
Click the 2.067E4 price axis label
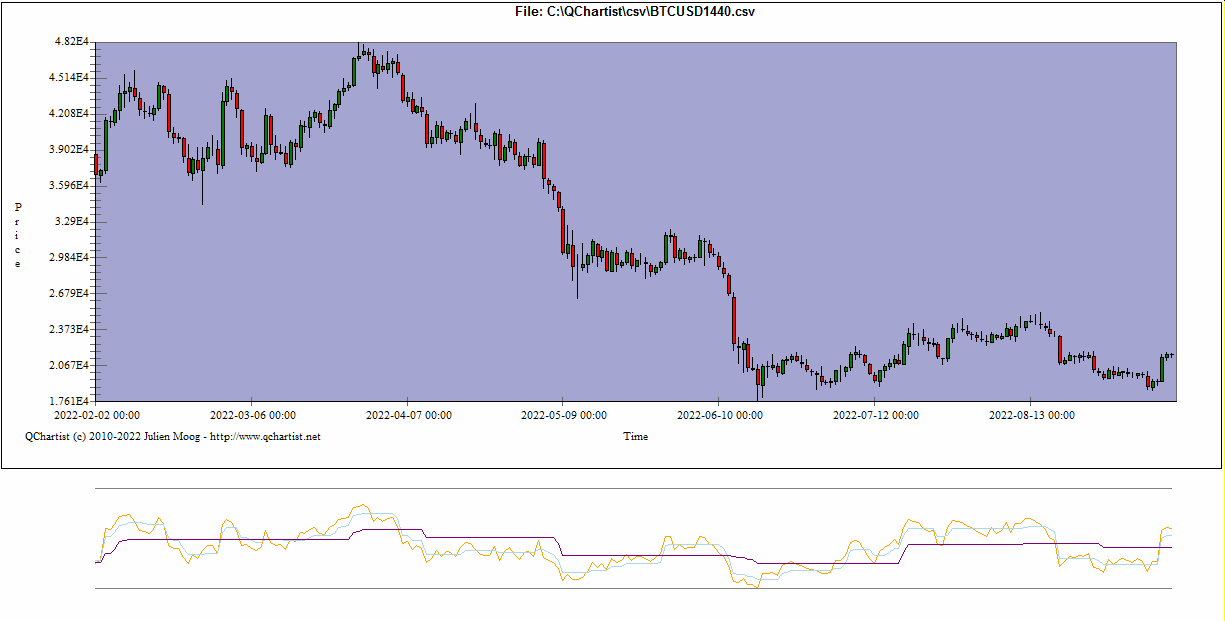pos(71,366)
